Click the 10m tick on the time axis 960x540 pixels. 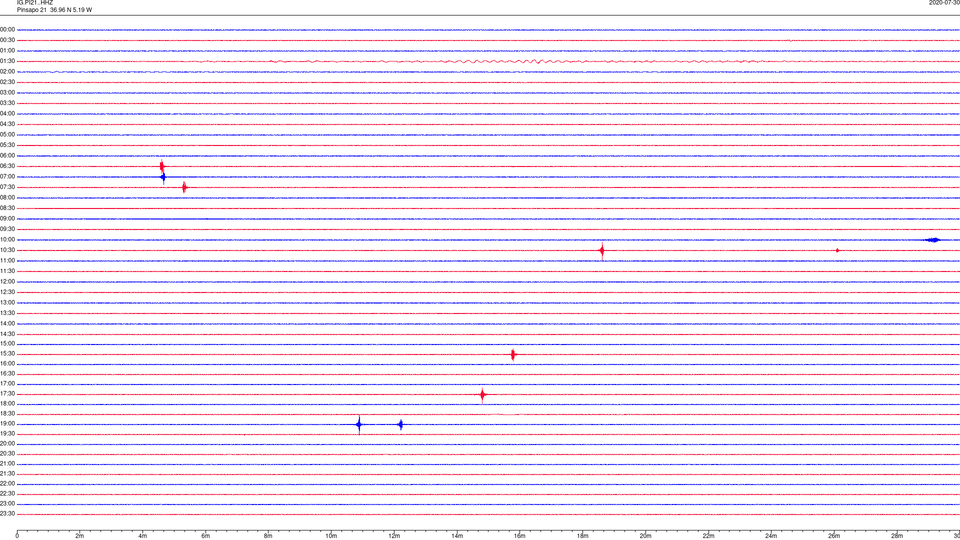(x=331, y=536)
